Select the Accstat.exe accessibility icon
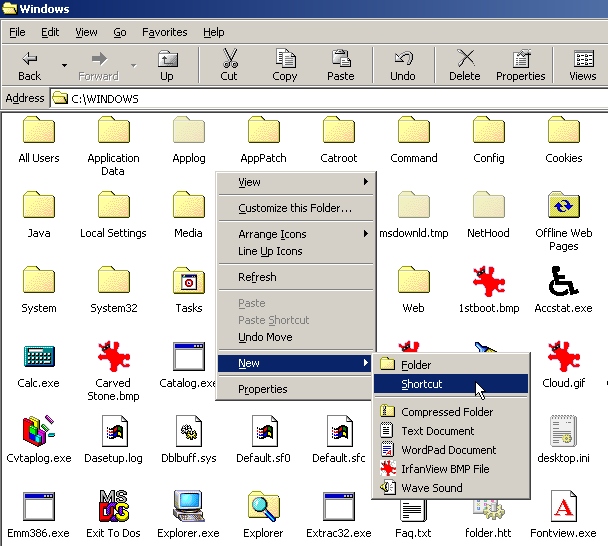Screen dimensions: 608x546 (563, 280)
